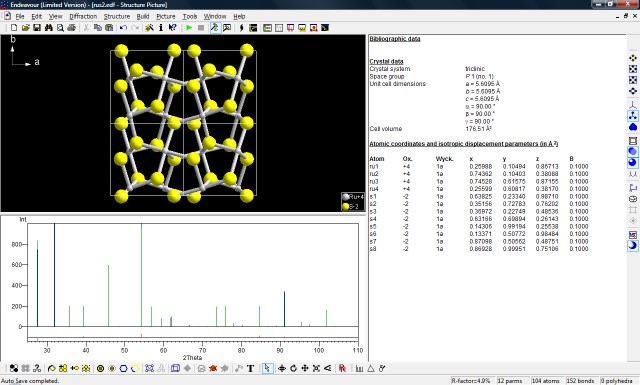Image resolution: width=640 pixels, height=385 pixels.
Task: Click the grey Ru+4 legend sphere
Action: (346, 197)
